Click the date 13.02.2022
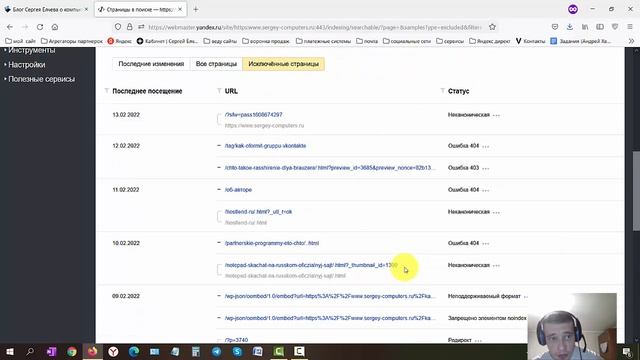This screenshot has width=640, height=360. coord(126,115)
